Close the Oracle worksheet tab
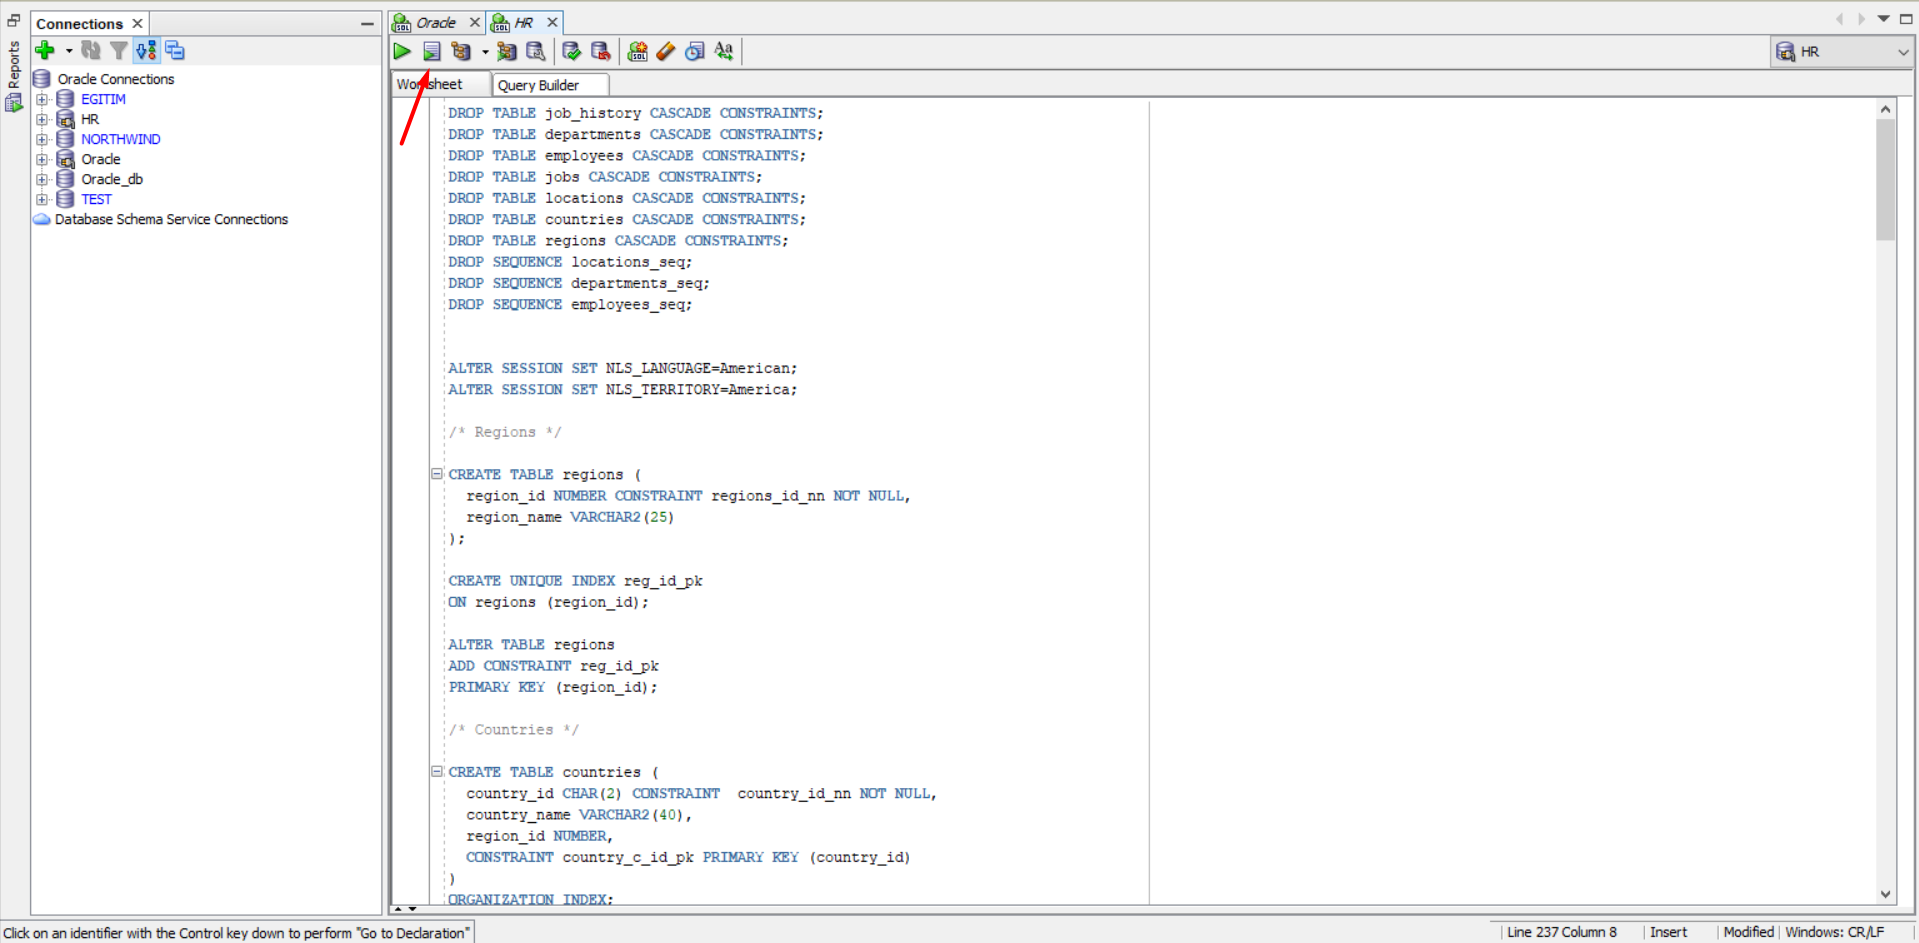 point(475,22)
